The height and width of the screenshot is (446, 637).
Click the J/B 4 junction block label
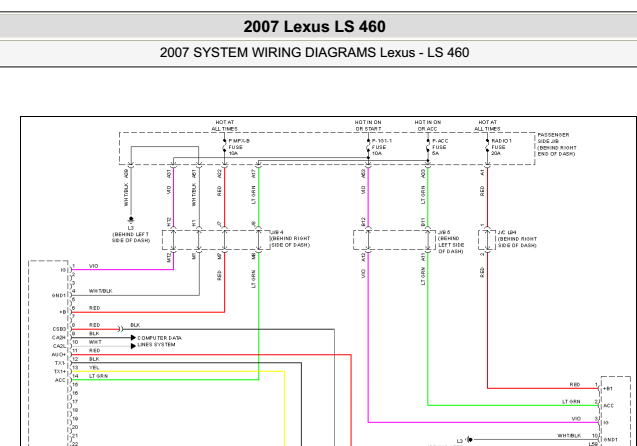(290, 239)
